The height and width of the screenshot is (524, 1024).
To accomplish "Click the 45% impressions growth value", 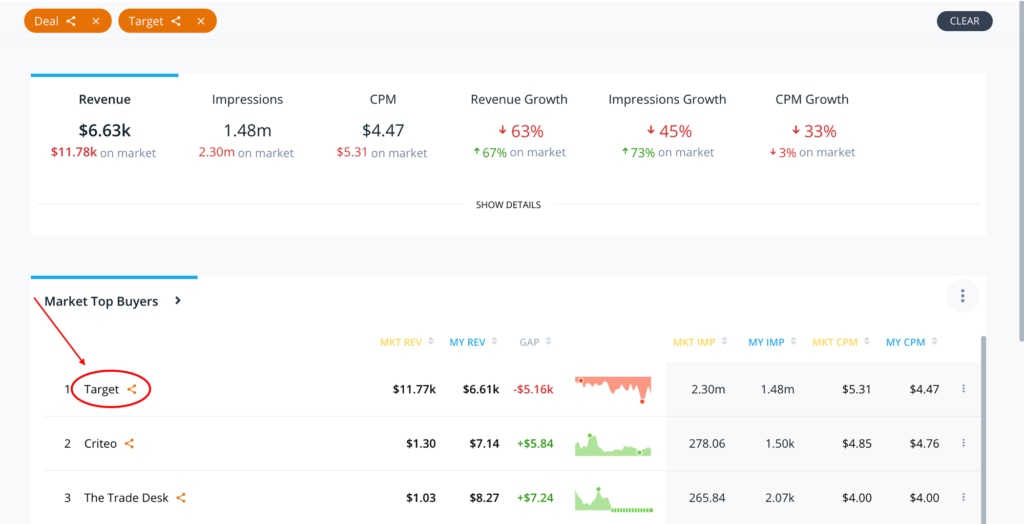I will [669, 131].
